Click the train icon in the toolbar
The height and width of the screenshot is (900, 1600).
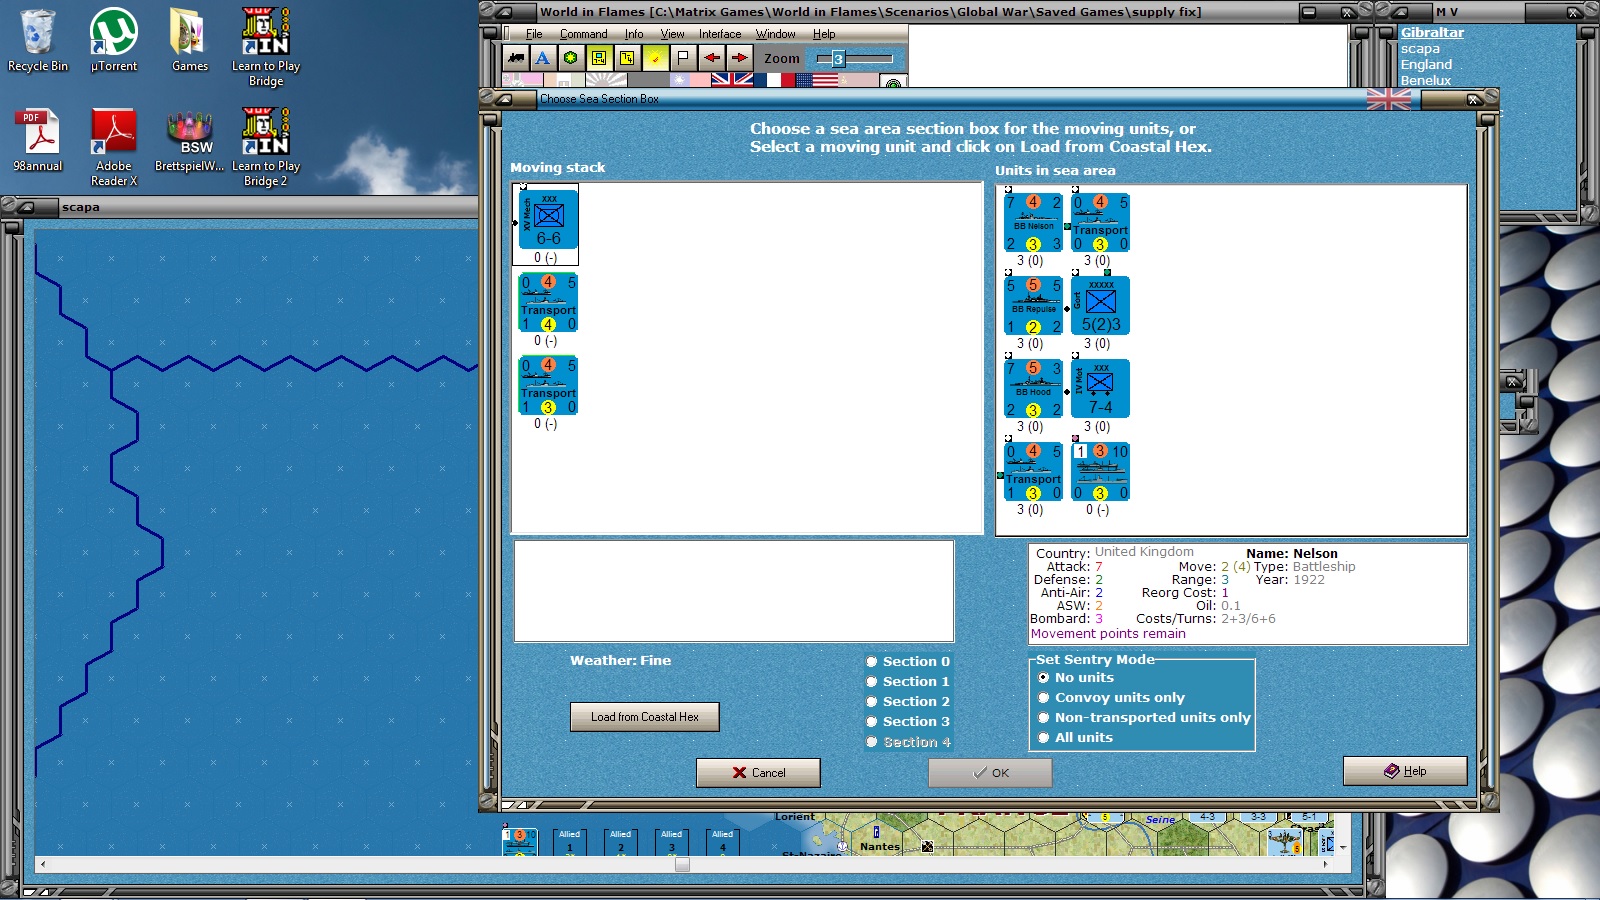coord(515,58)
